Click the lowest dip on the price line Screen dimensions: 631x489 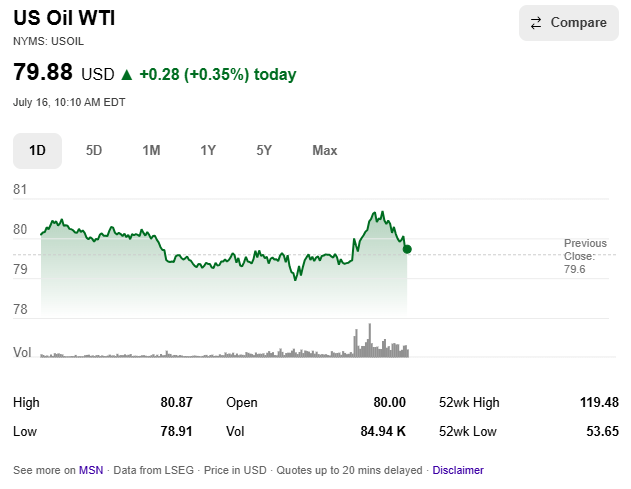click(295, 279)
